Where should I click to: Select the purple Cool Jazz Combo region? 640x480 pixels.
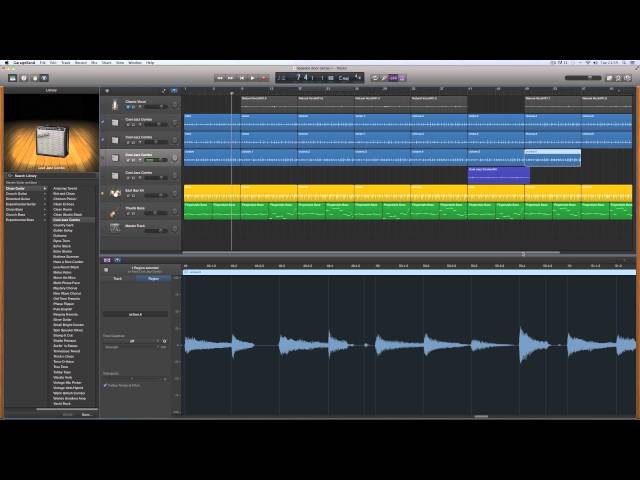pos(499,175)
